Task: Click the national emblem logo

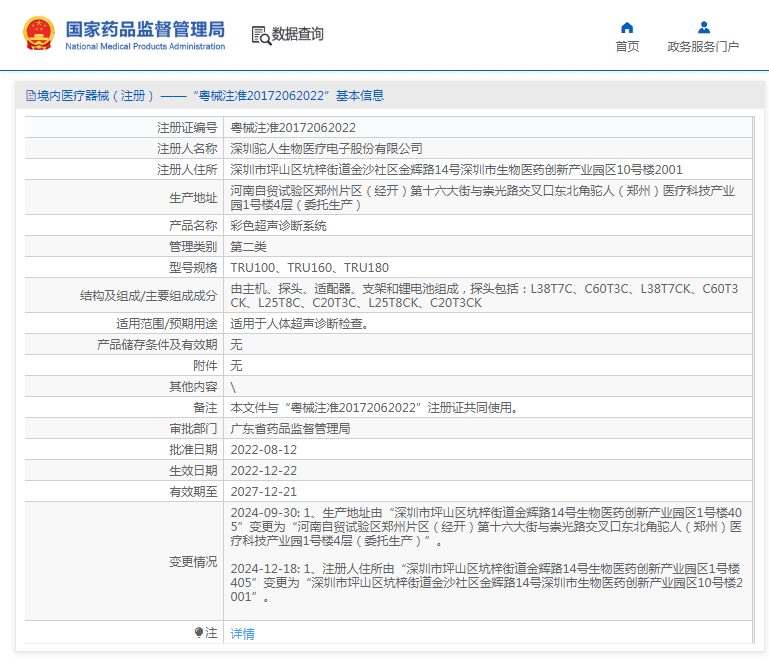Action: coord(40,34)
